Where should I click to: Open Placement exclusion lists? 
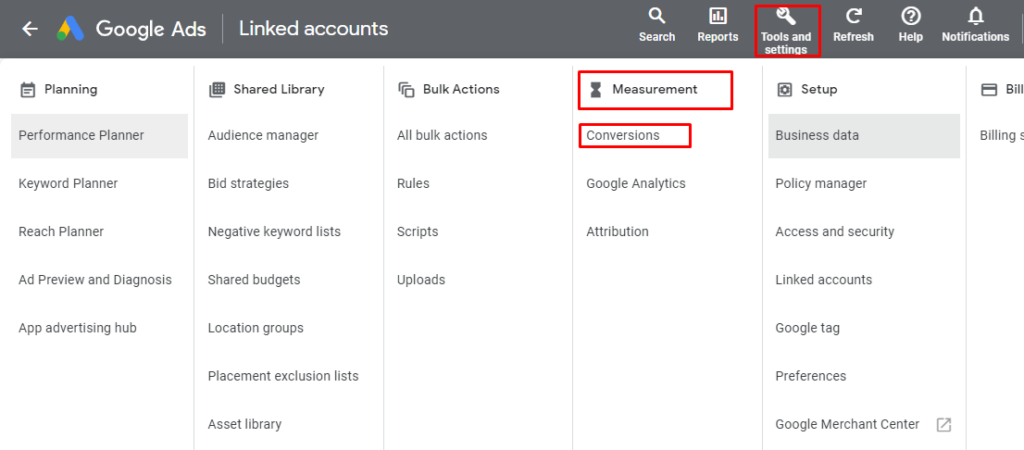283,376
